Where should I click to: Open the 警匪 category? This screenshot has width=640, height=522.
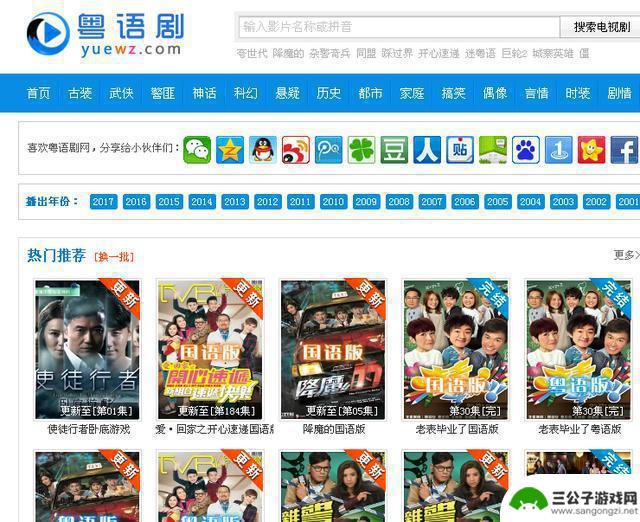(x=163, y=93)
